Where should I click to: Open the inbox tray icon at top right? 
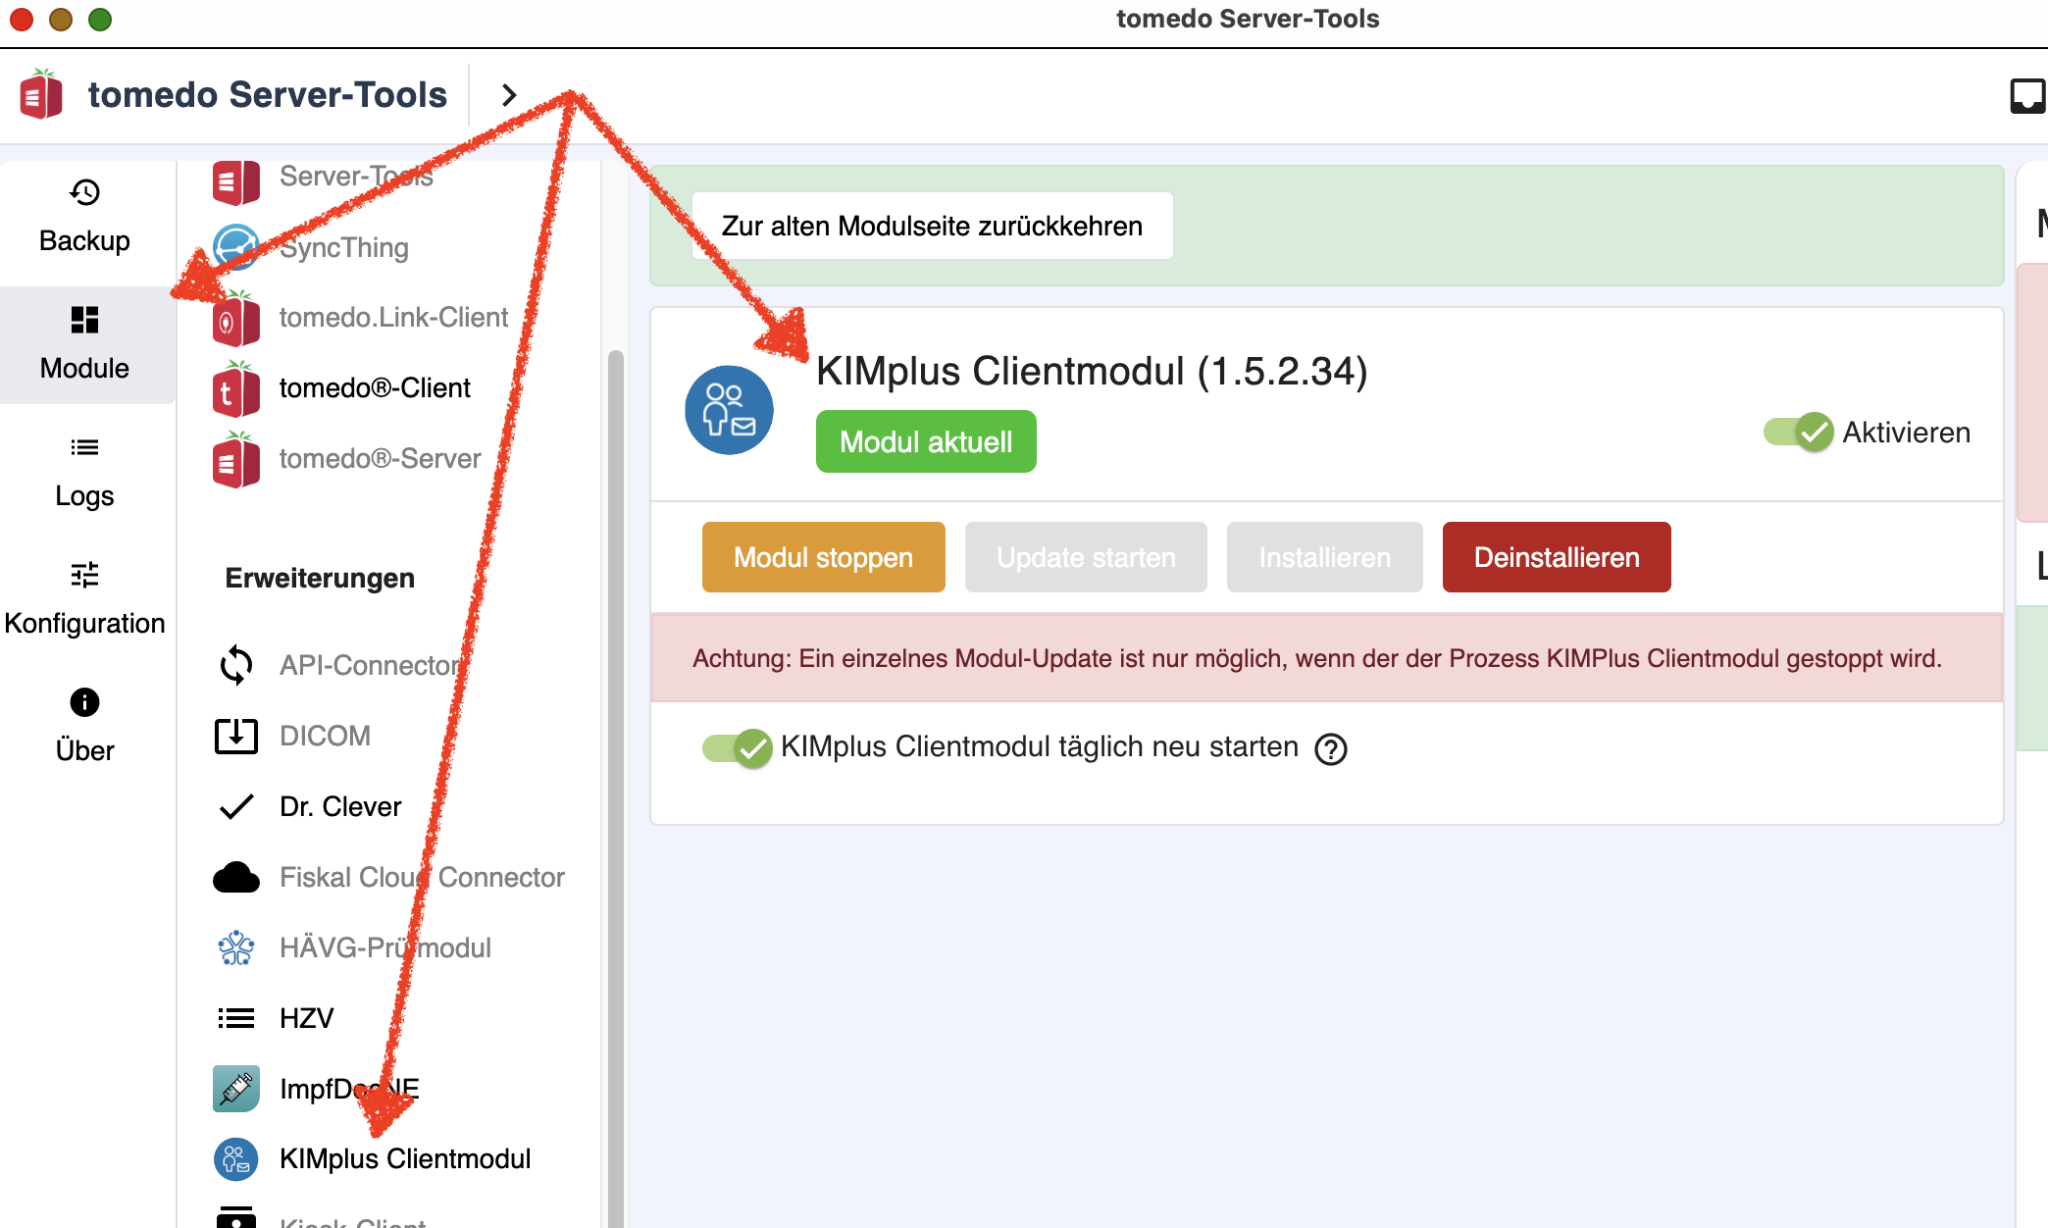coord(2028,96)
